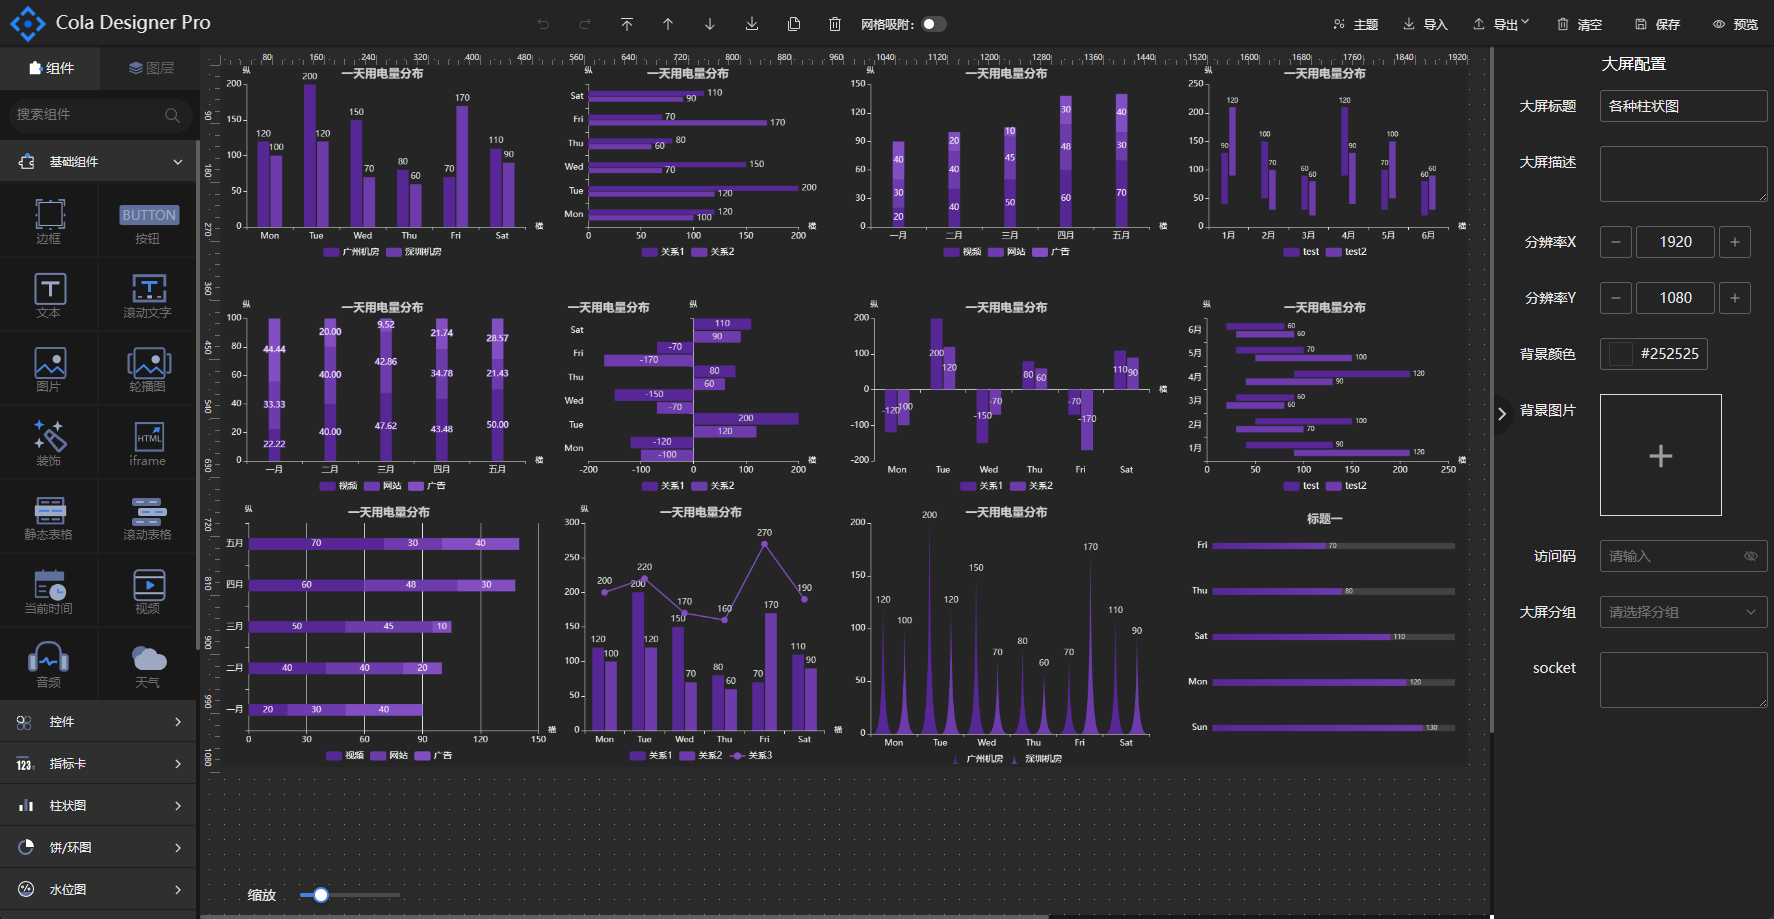Toggle visibility eye in 访问码 field

click(x=1750, y=556)
